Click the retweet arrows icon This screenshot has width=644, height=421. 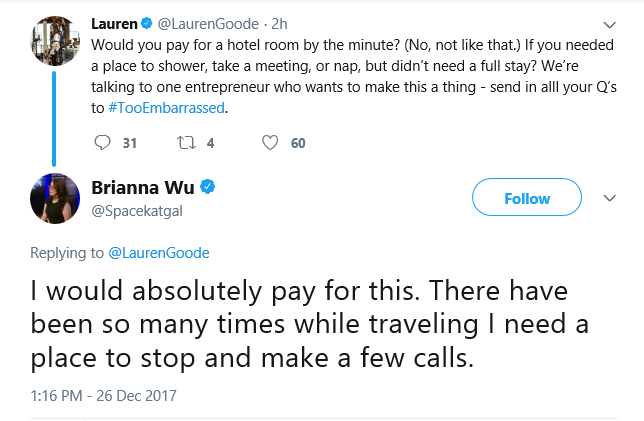[186, 143]
